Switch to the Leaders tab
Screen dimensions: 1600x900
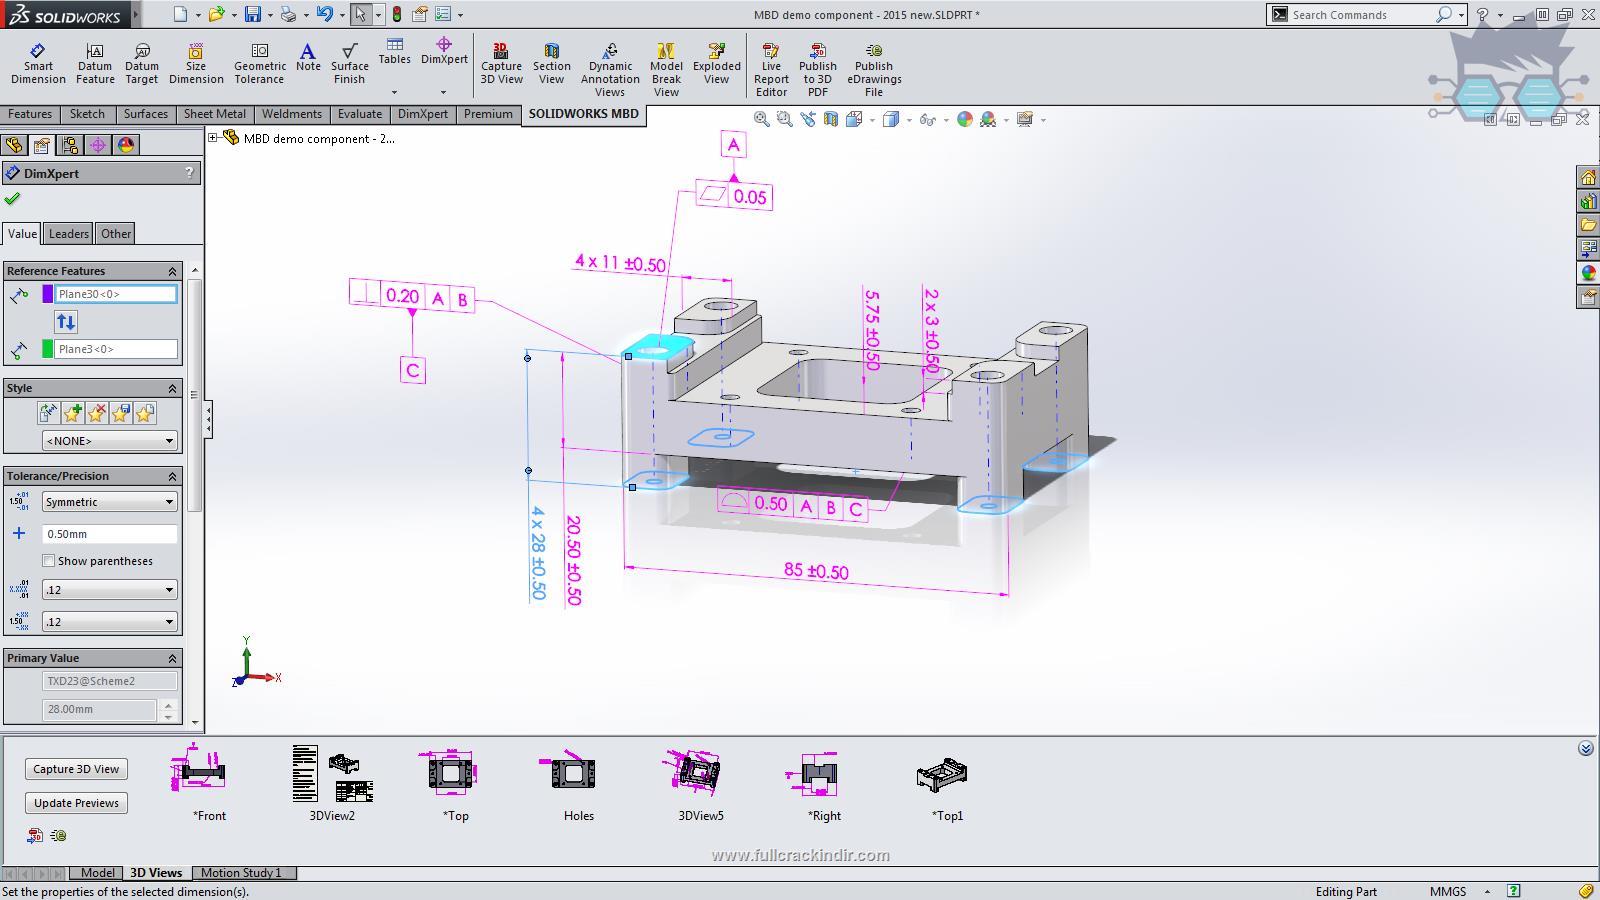click(x=69, y=234)
